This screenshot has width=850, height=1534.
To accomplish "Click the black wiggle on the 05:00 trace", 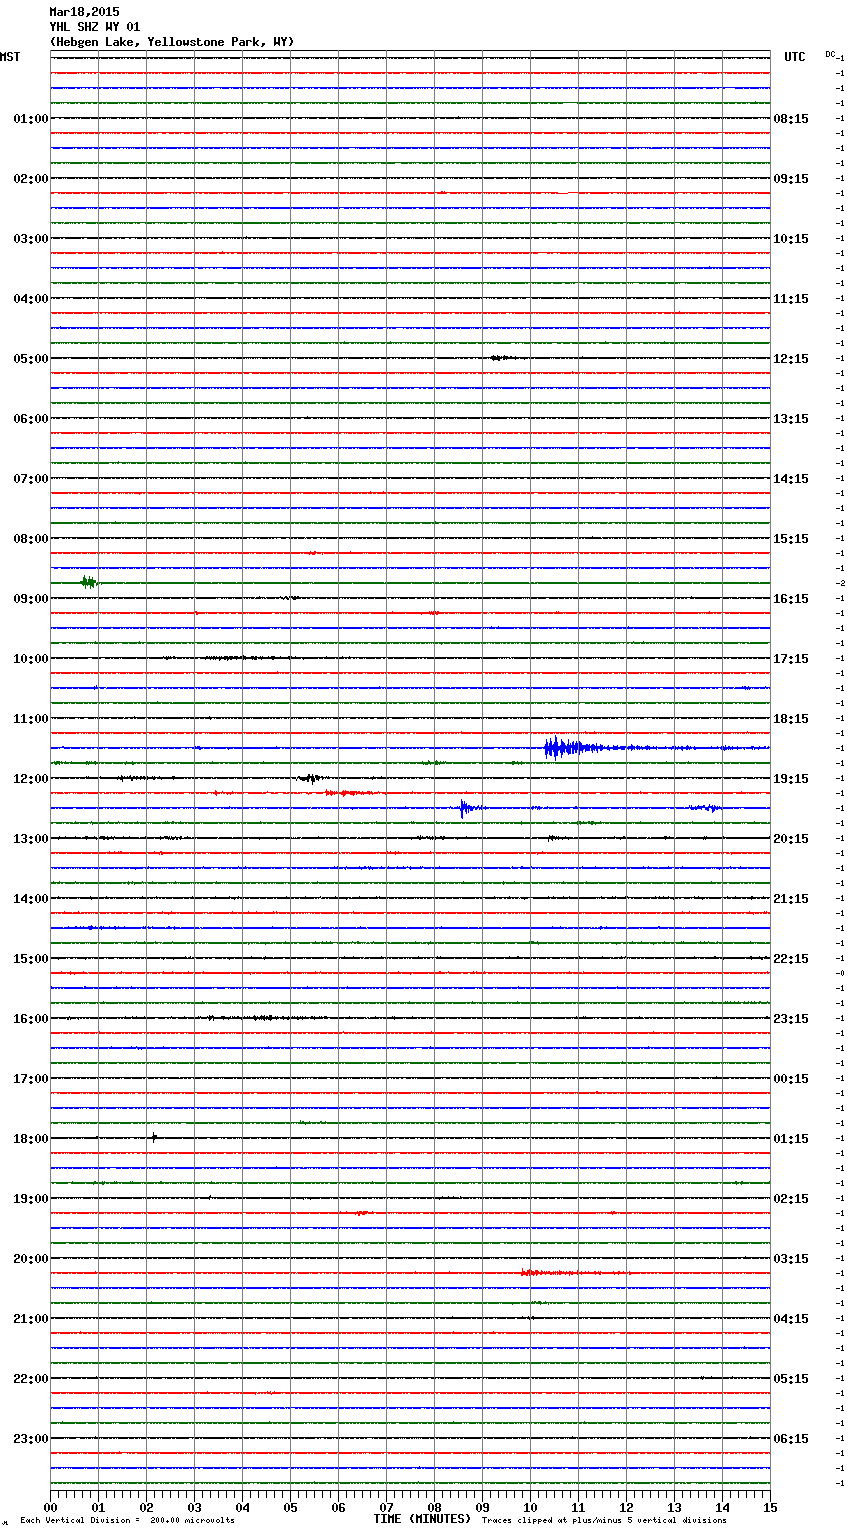I will click(x=503, y=358).
